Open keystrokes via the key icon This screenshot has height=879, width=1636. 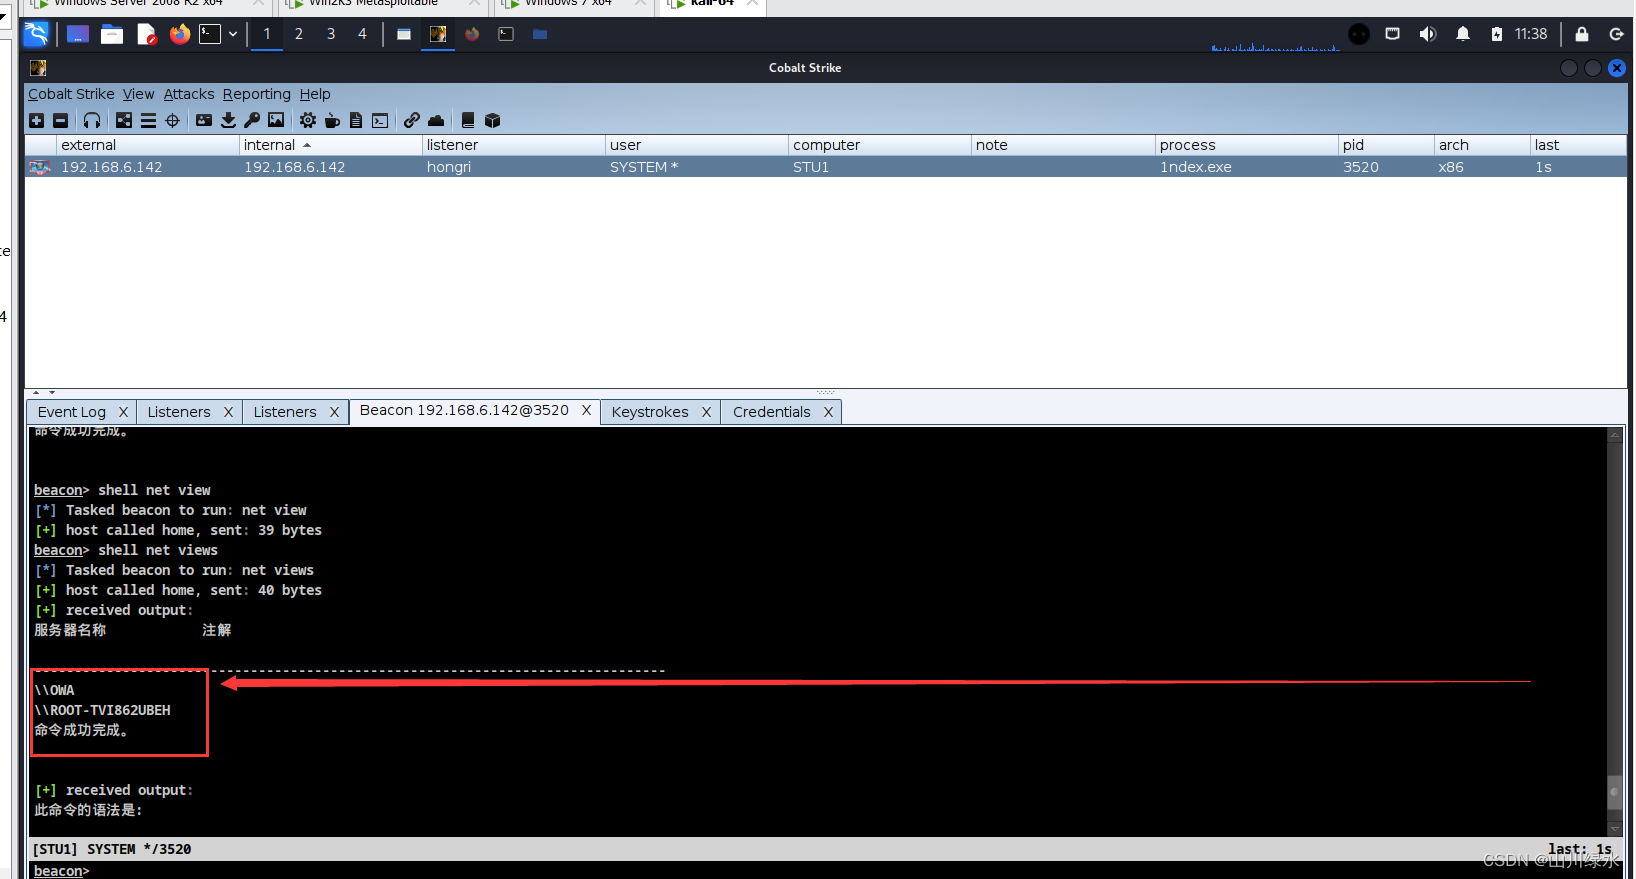[x=252, y=120]
